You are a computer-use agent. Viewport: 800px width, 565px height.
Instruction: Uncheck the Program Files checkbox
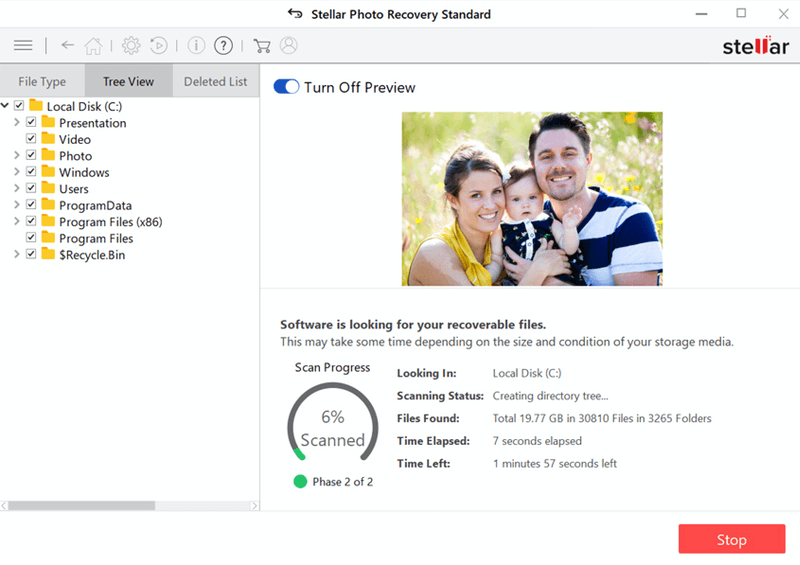point(31,237)
